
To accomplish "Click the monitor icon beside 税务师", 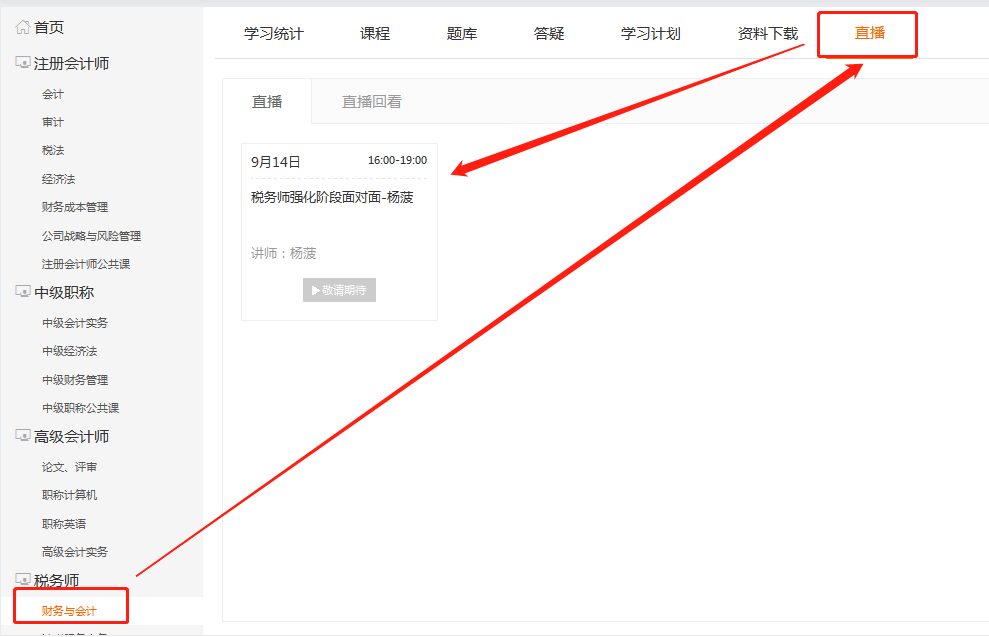I will (x=20, y=578).
